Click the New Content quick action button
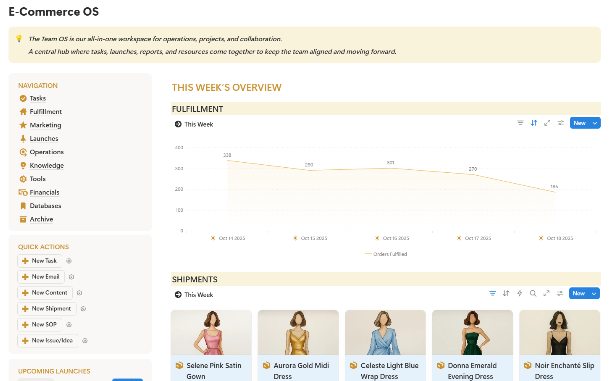This screenshot has width=610, height=381. [x=45, y=293]
